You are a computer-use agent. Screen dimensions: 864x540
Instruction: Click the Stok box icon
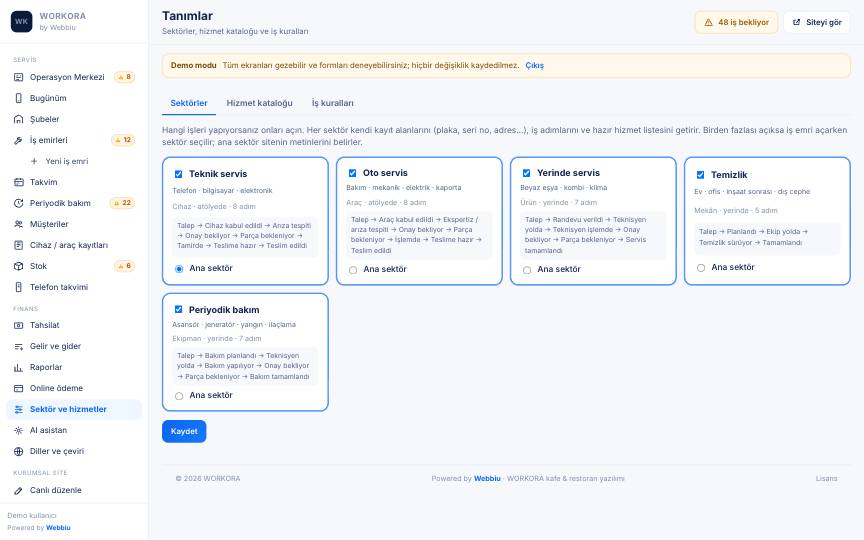click(18, 266)
